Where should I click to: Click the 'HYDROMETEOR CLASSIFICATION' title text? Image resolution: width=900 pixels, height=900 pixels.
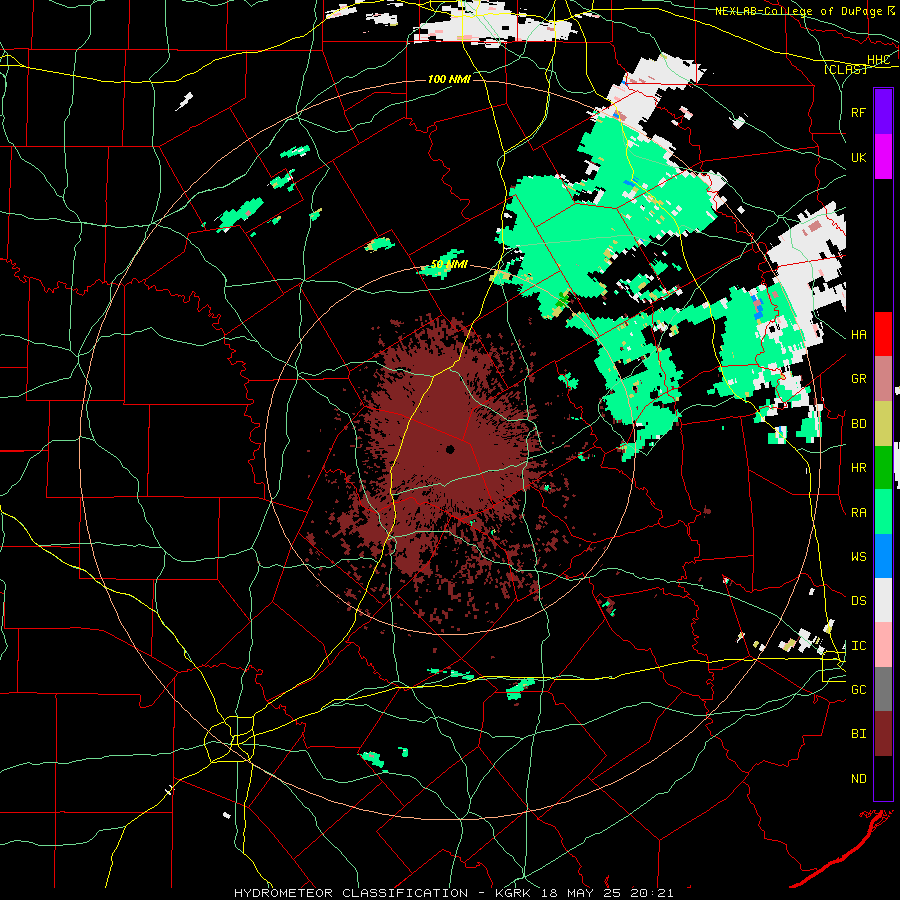(351, 893)
